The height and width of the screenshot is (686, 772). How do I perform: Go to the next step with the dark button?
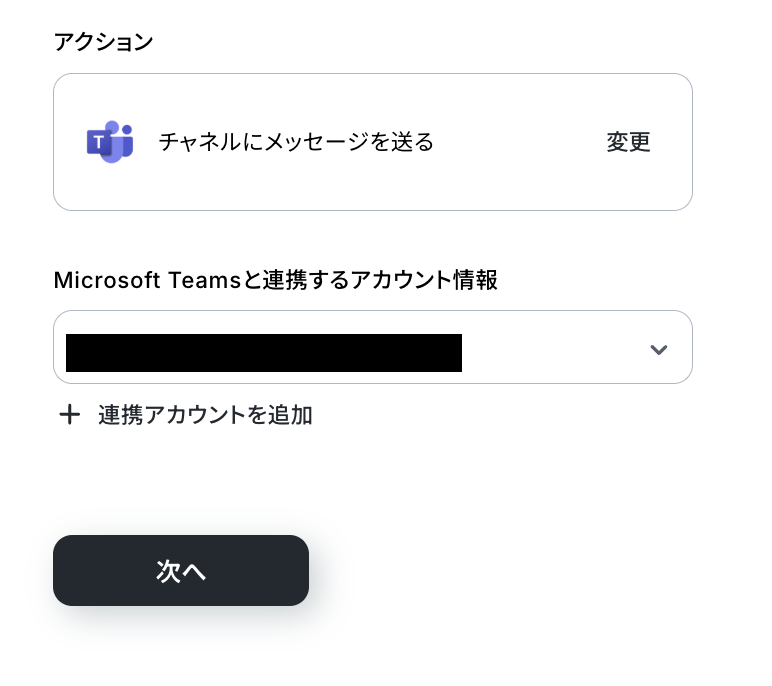[181, 570]
